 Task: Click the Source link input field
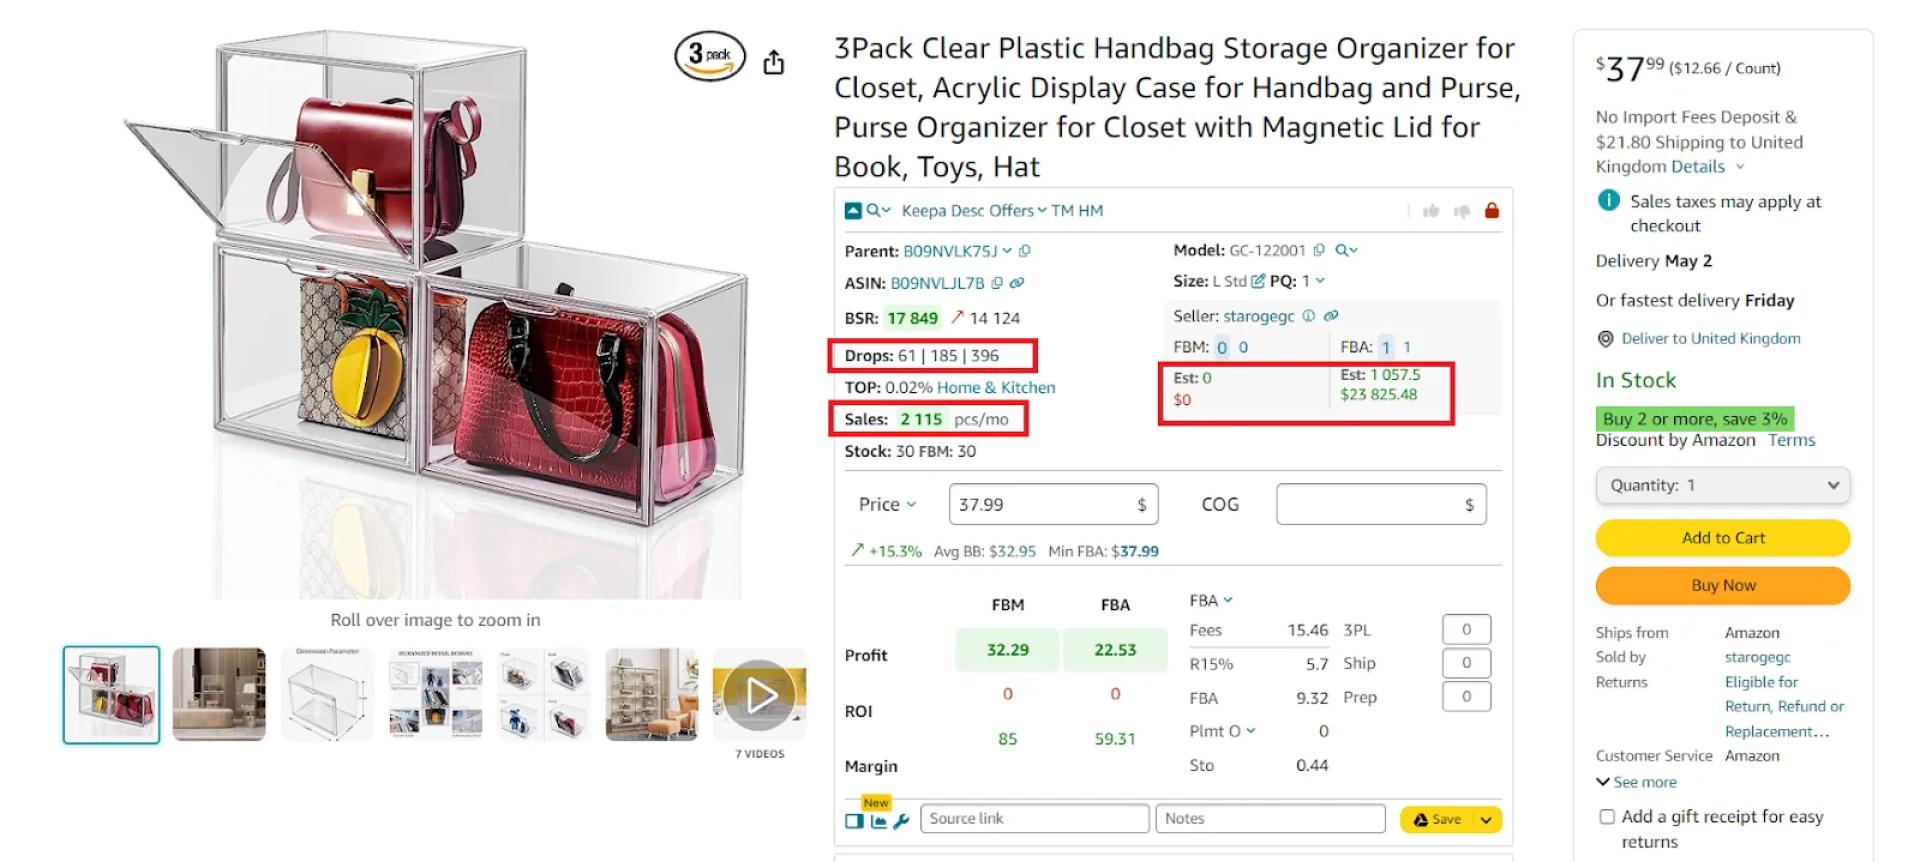pos(1035,818)
